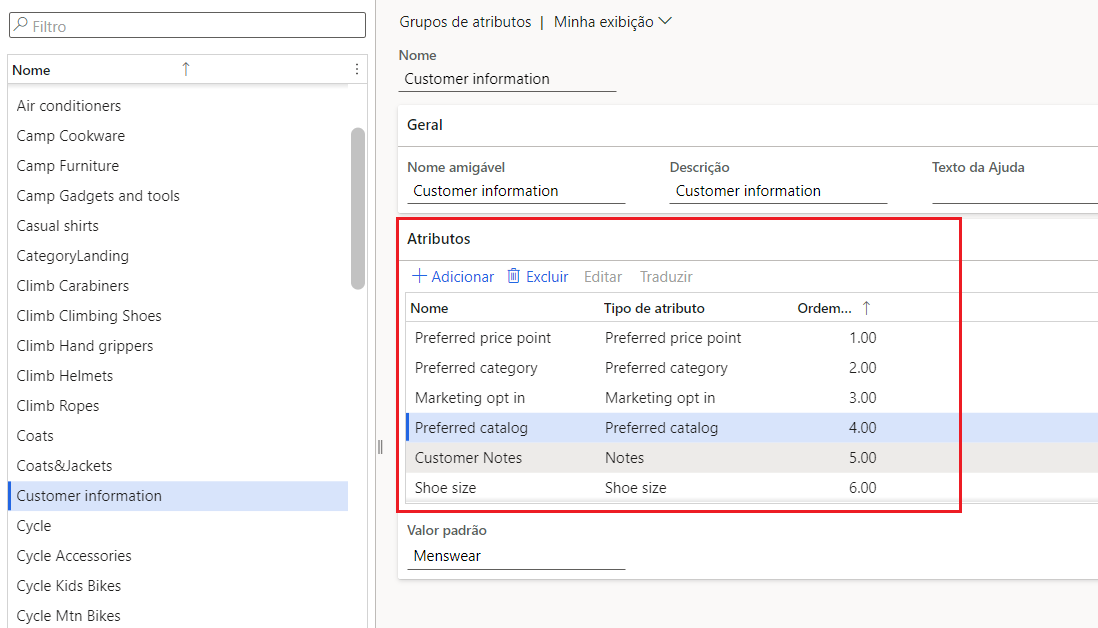Toggle sort arrow on the Ordem column
Screen dimensions: 1098x628
click(x=866, y=308)
